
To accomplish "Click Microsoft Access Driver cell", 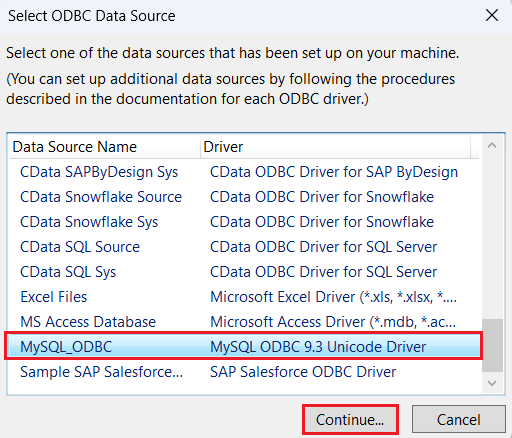I will (333, 322).
